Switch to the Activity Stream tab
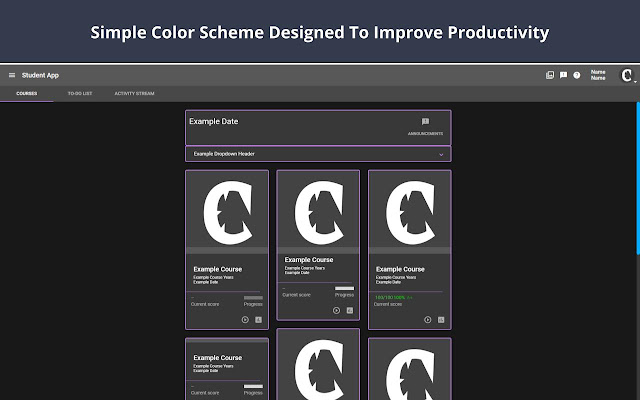This screenshot has height=400, width=640. (134, 93)
